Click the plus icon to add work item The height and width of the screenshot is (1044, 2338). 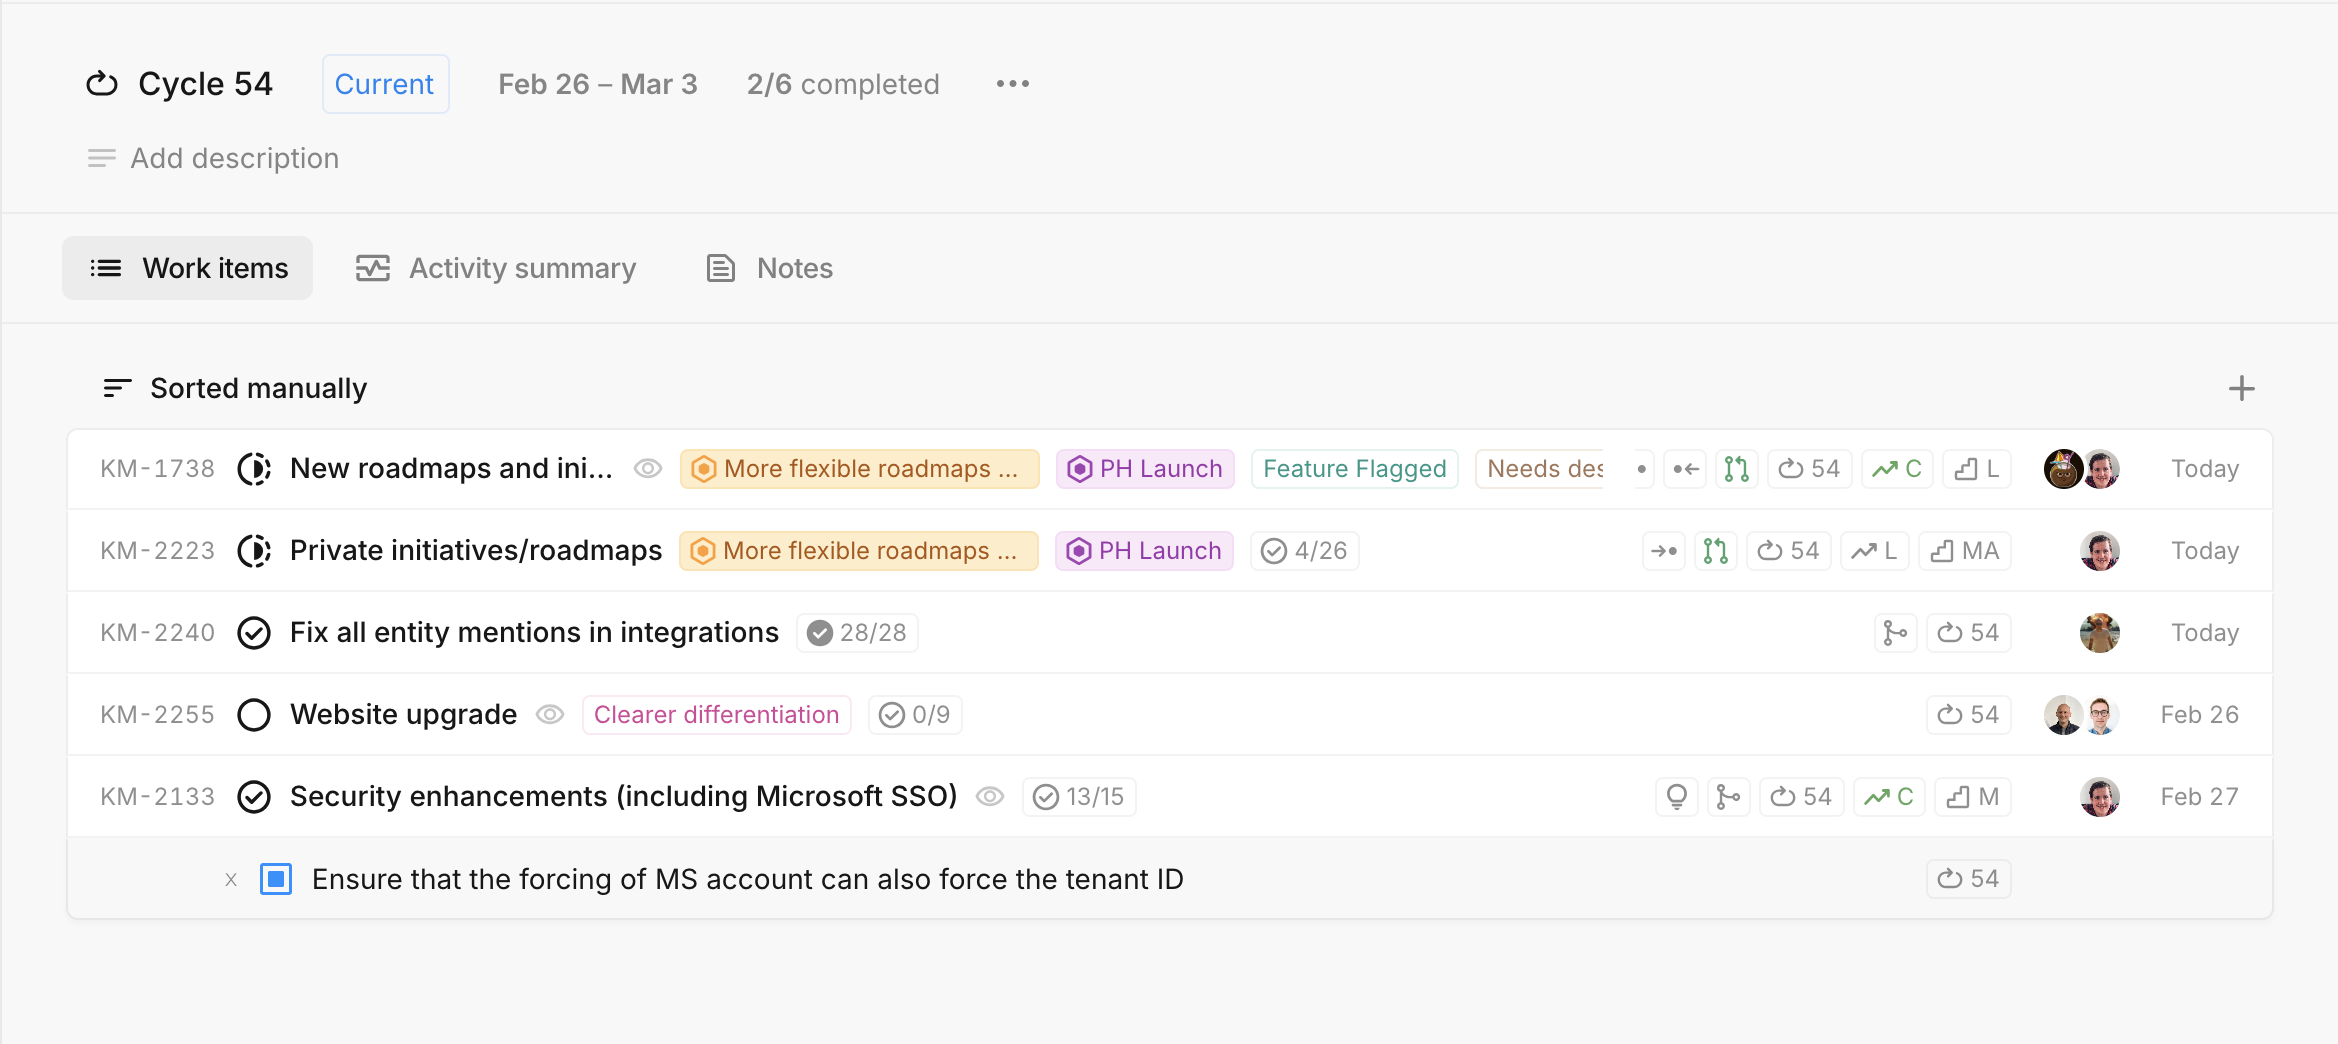coord(2241,388)
